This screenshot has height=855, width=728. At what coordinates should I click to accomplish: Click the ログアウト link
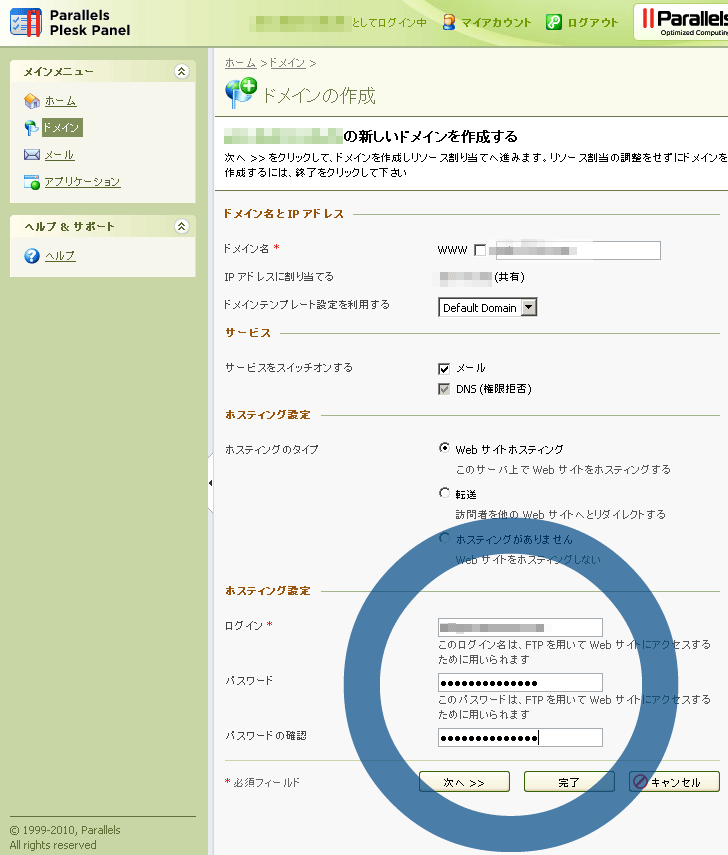click(x=593, y=22)
